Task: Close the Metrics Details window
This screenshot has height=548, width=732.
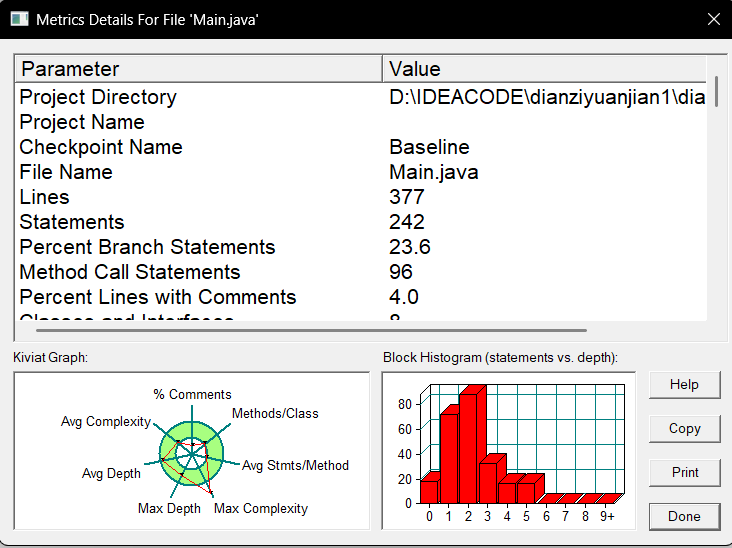Action: 714,19
